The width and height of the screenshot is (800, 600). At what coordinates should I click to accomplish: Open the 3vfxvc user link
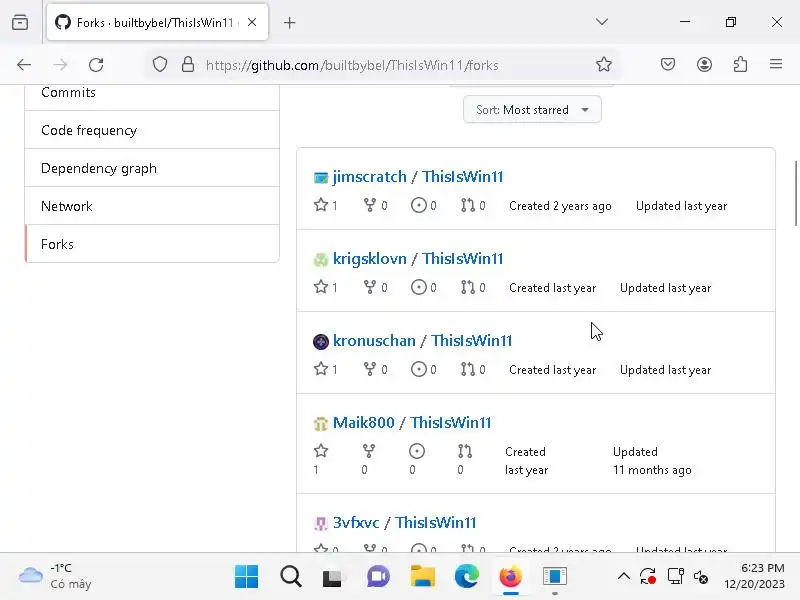coord(356,523)
